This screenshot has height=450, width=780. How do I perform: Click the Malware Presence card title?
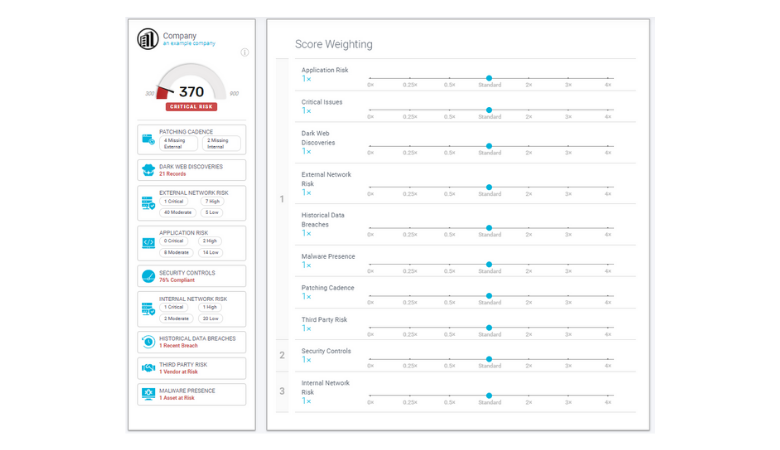click(187, 391)
